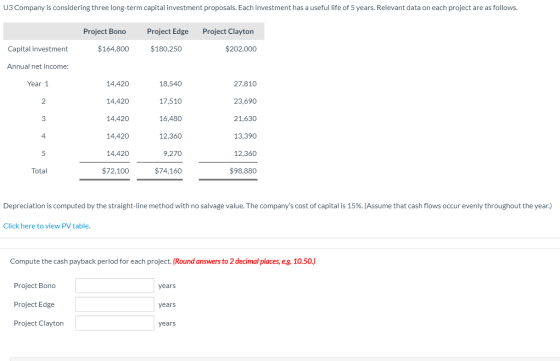Open the 'Click here to view PV table' link

(46, 226)
